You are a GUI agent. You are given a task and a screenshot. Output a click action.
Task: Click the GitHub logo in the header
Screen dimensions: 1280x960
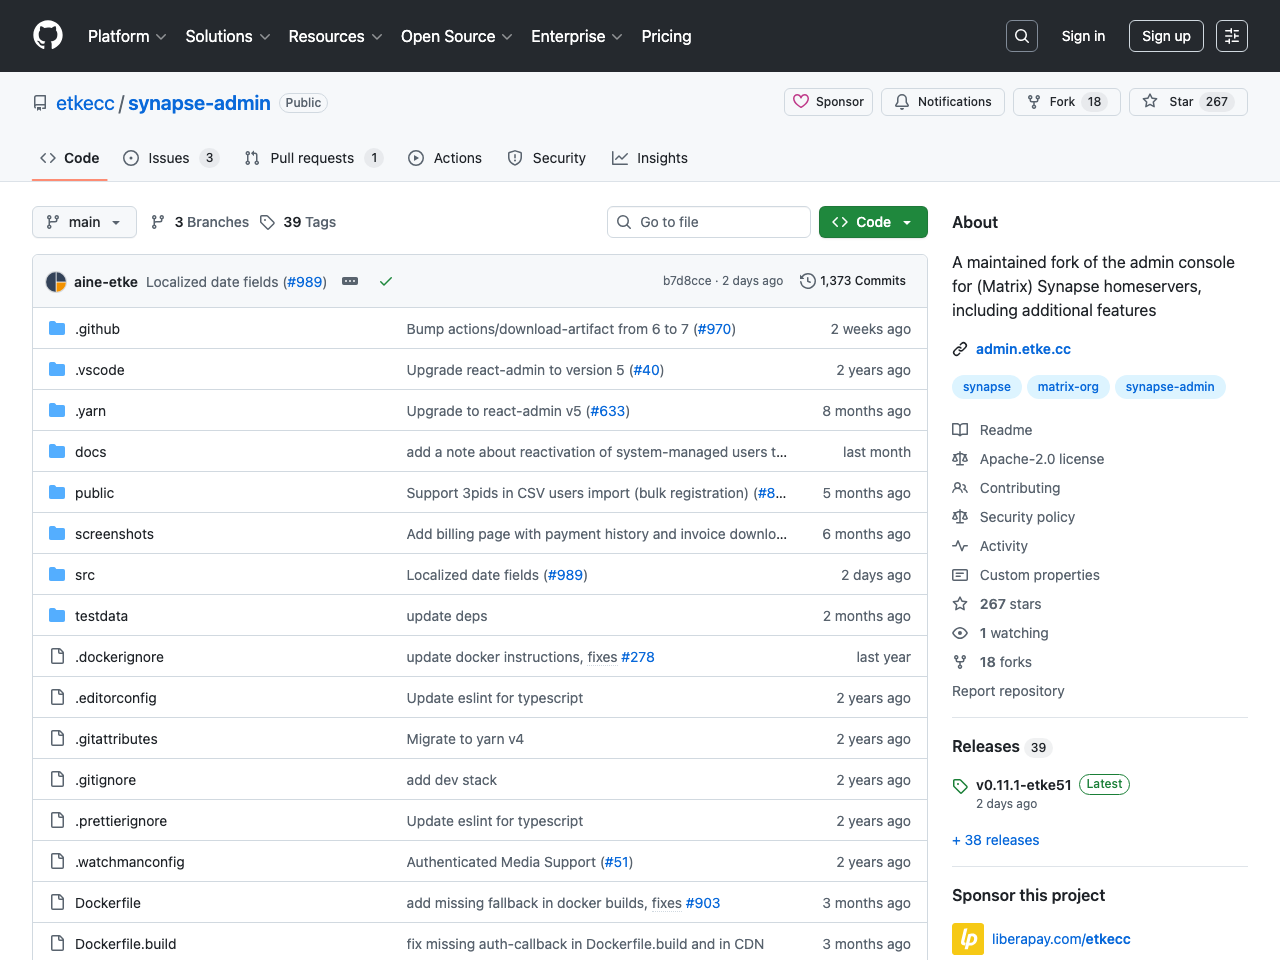point(47,35)
